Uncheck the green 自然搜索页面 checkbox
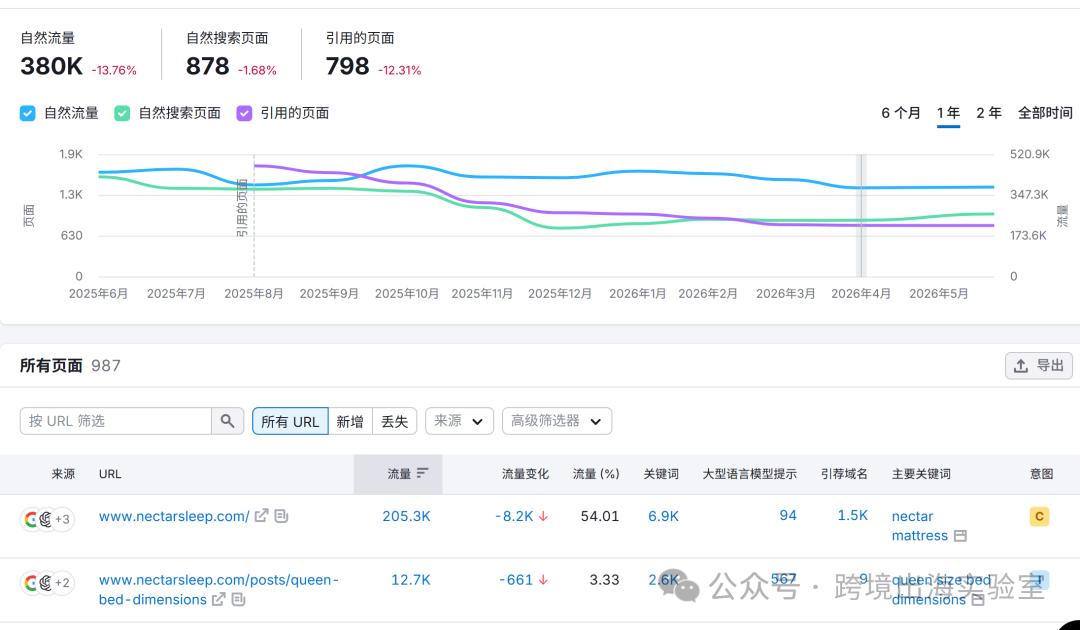 pyautogui.click(x=122, y=114)
